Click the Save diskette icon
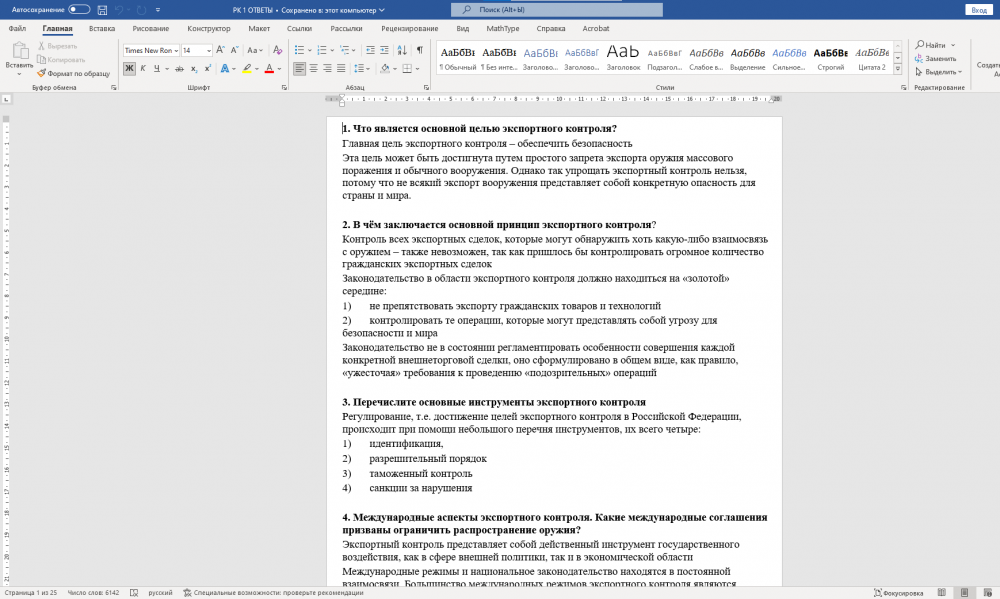Viewport: 1000px width, 599px height. pos(103,9)
